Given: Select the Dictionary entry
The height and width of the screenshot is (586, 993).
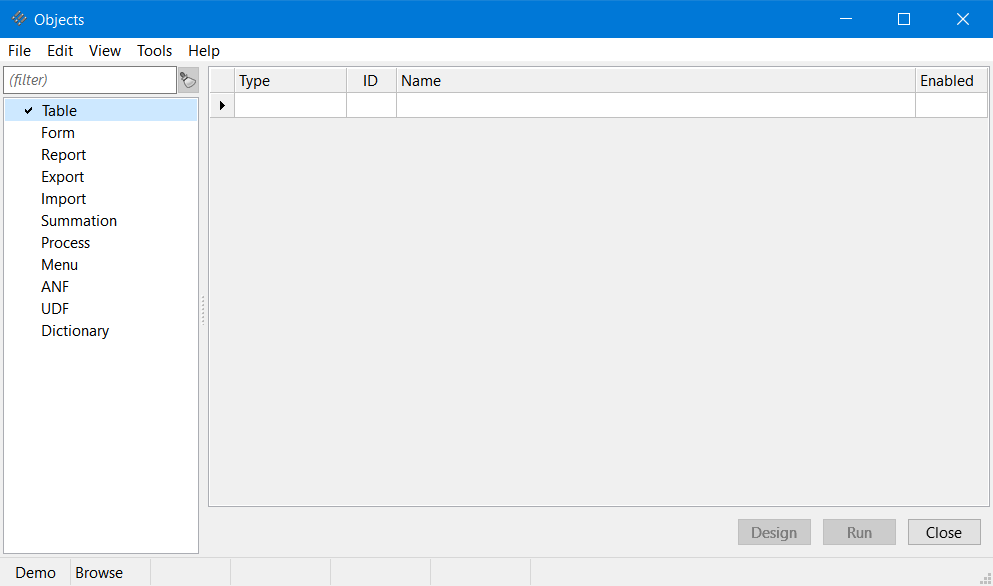Looking at the screenshot, I should [75, 331].
